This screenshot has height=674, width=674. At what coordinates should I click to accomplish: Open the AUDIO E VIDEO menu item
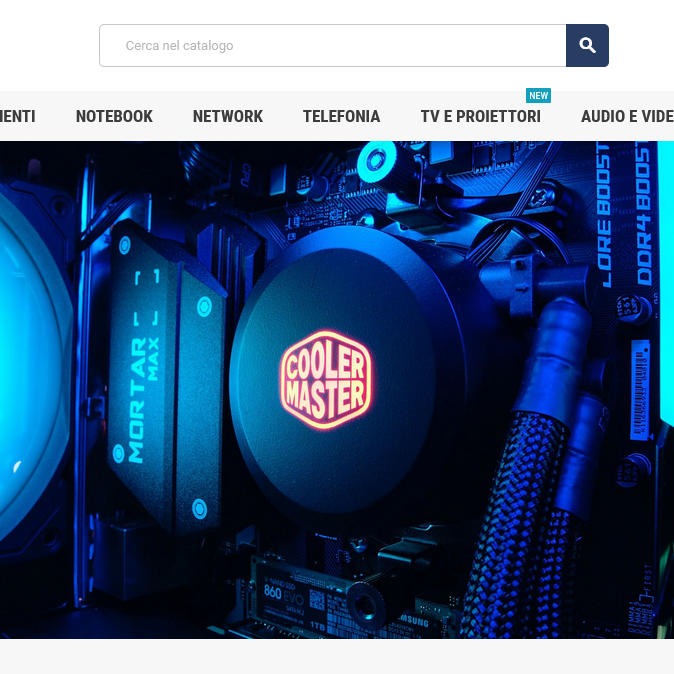pos(627,116)
